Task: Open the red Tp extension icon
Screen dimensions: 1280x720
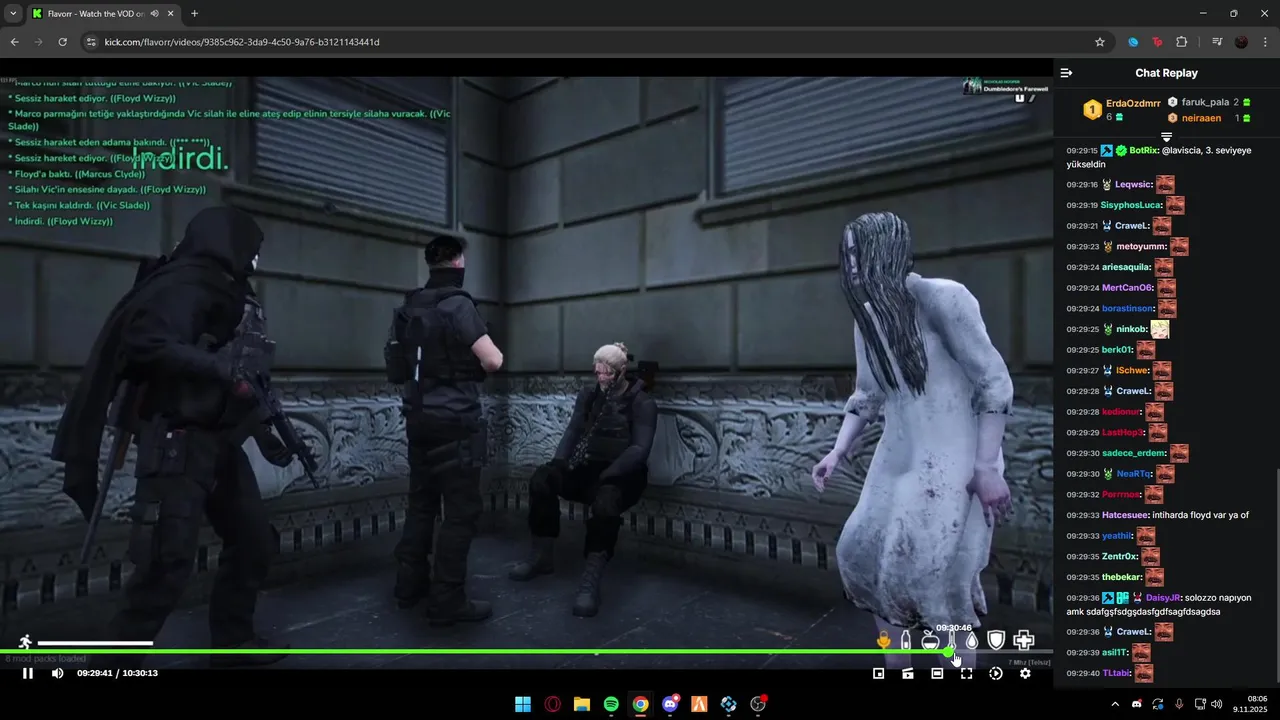Action: coord(1157,42)
